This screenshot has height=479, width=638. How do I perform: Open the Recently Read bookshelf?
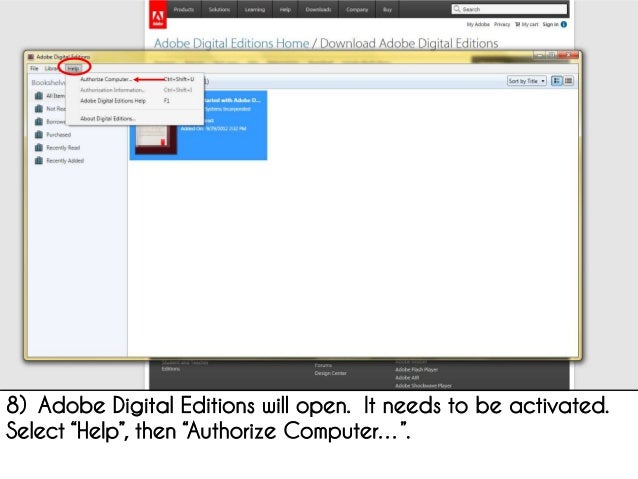click(63, 148)
